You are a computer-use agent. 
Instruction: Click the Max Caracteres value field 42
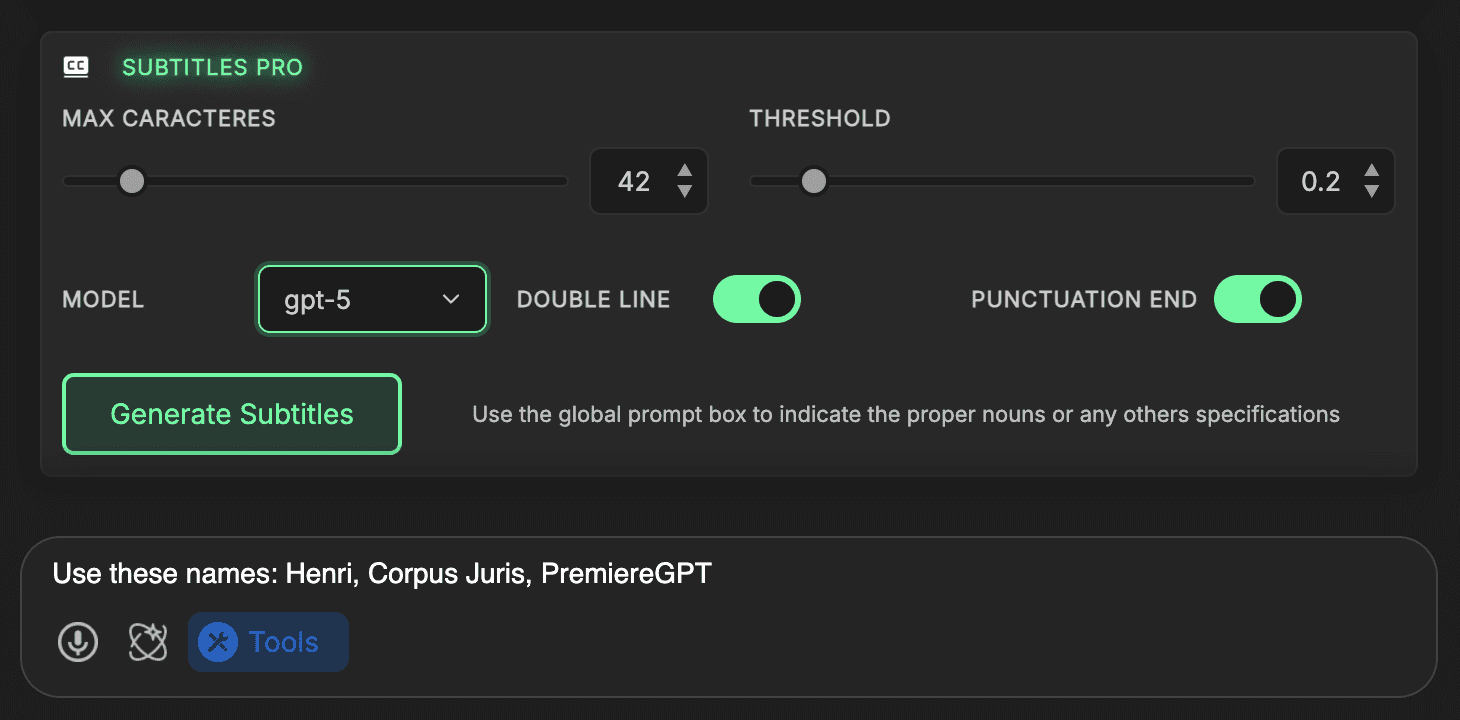click(634, 181)
